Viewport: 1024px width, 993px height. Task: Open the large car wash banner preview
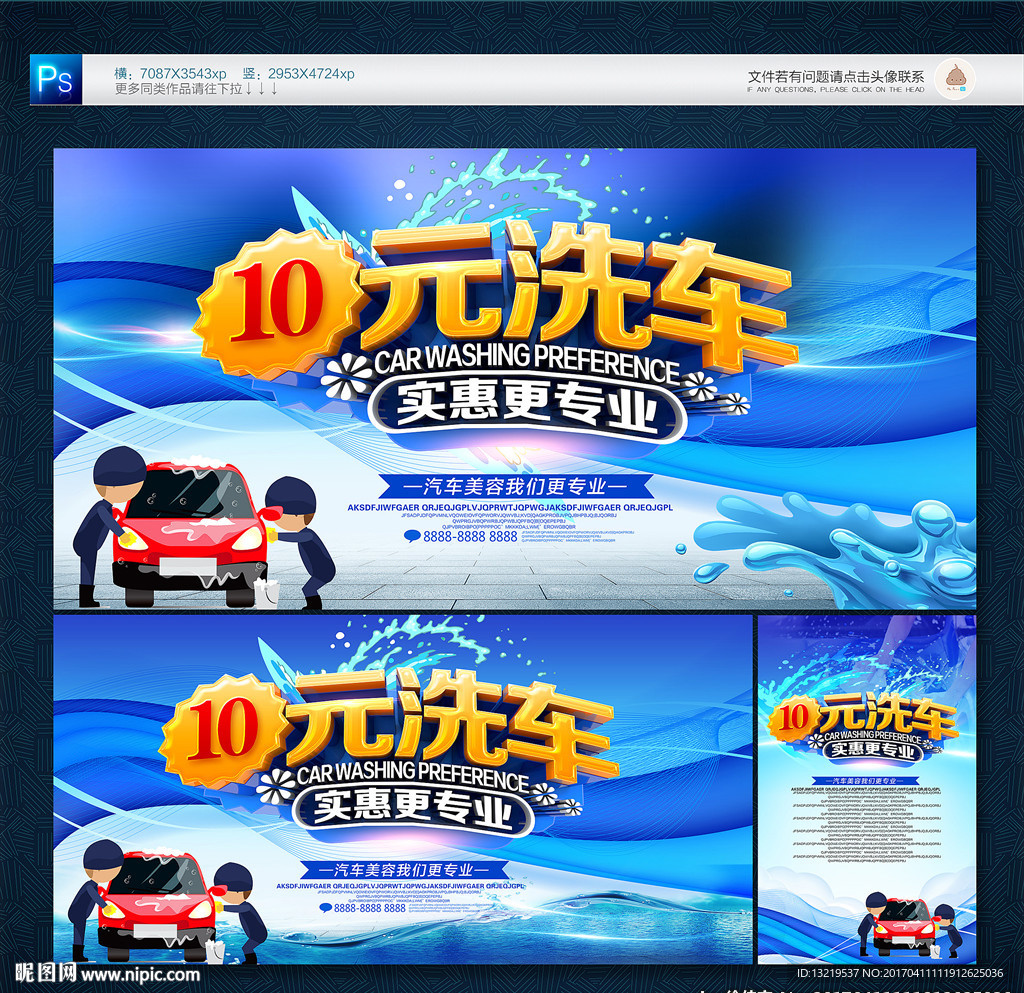[x=515, y=379]
